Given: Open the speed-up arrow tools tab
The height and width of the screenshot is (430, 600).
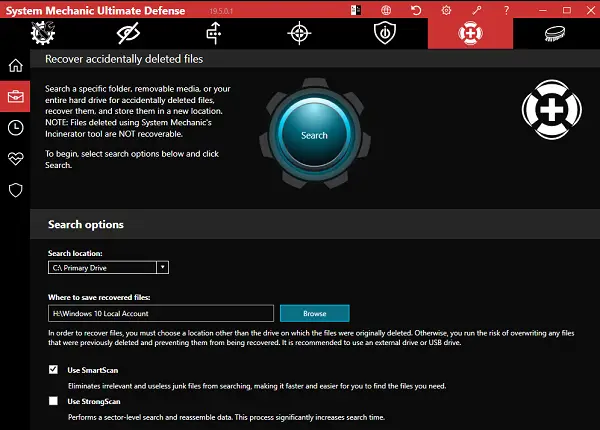Looking at the screenshot, I should (x=214, y=33).
